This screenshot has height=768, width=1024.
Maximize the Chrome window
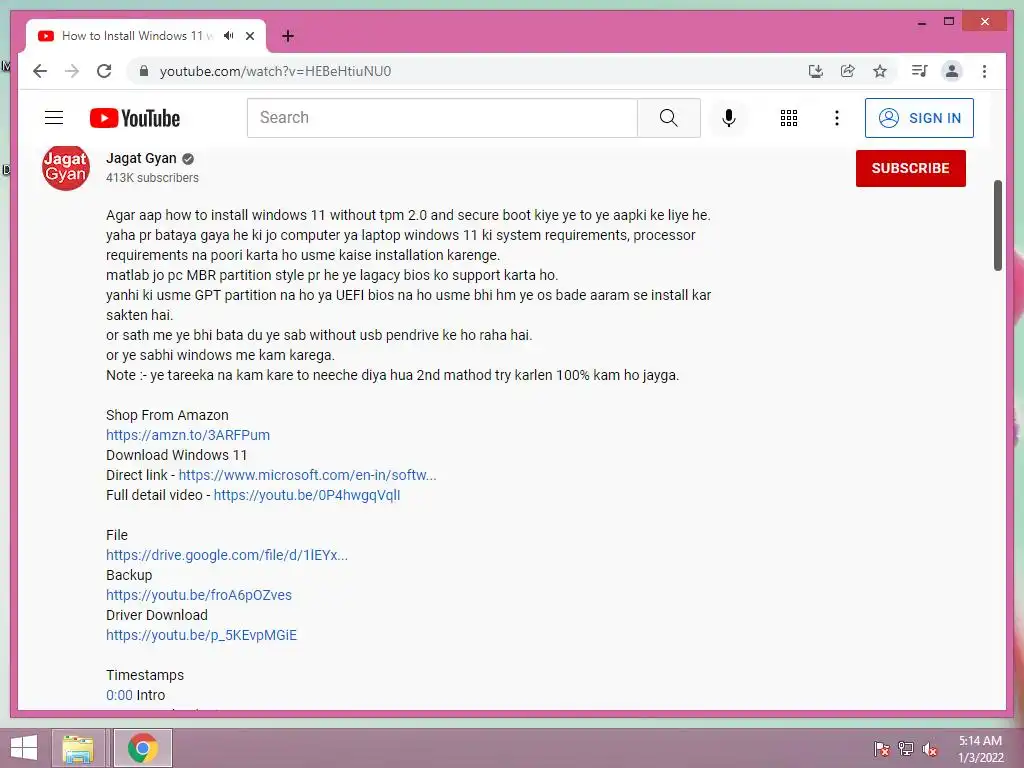949,22
